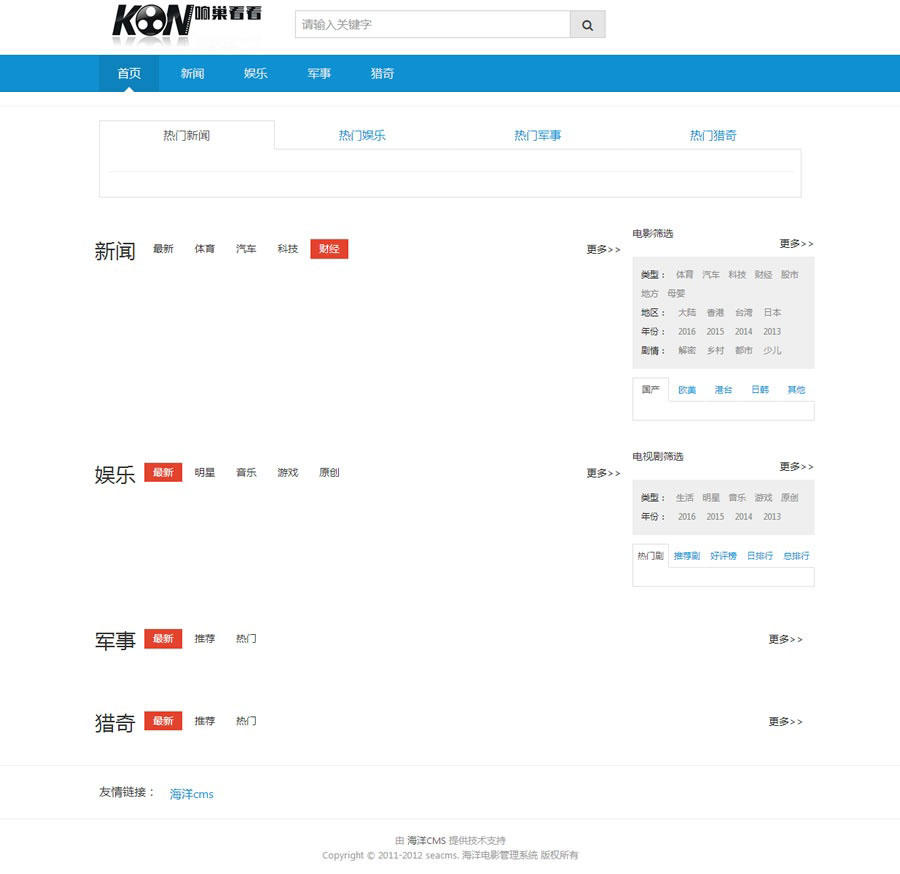Filter 电影筛选 by region 日本
Viewport: 900px width, 874px height.
772,313
